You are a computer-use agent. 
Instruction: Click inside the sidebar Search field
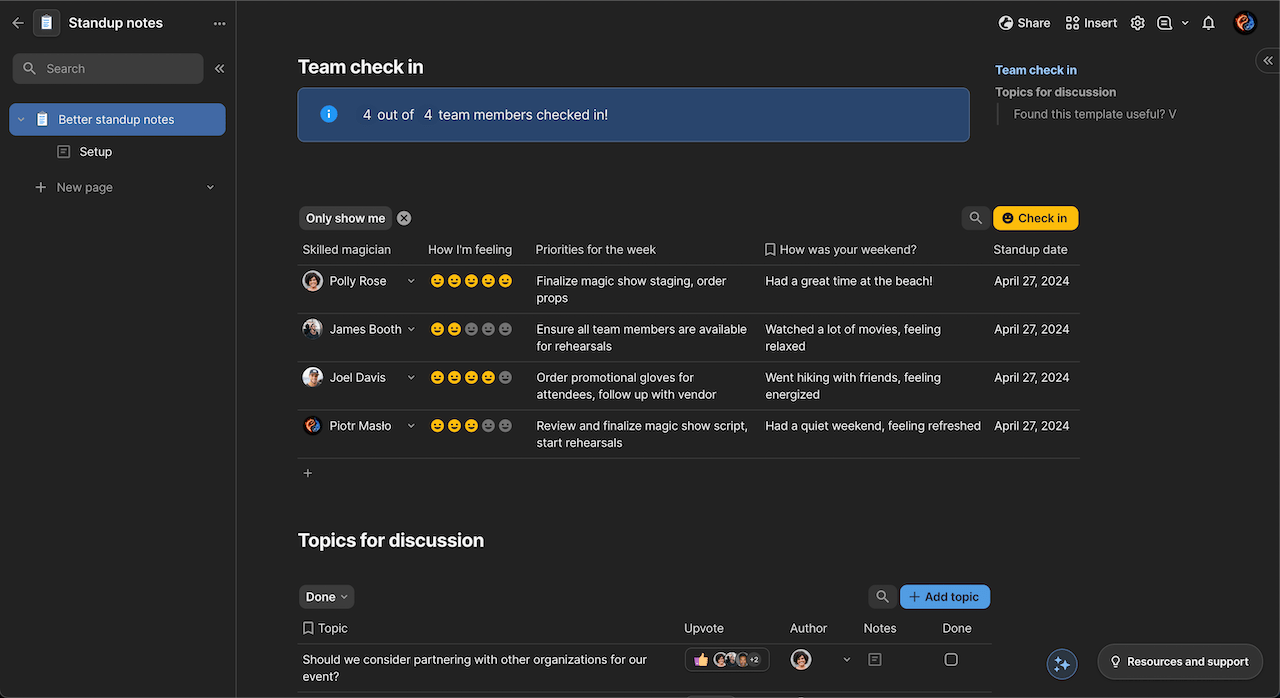coord(107,68)
